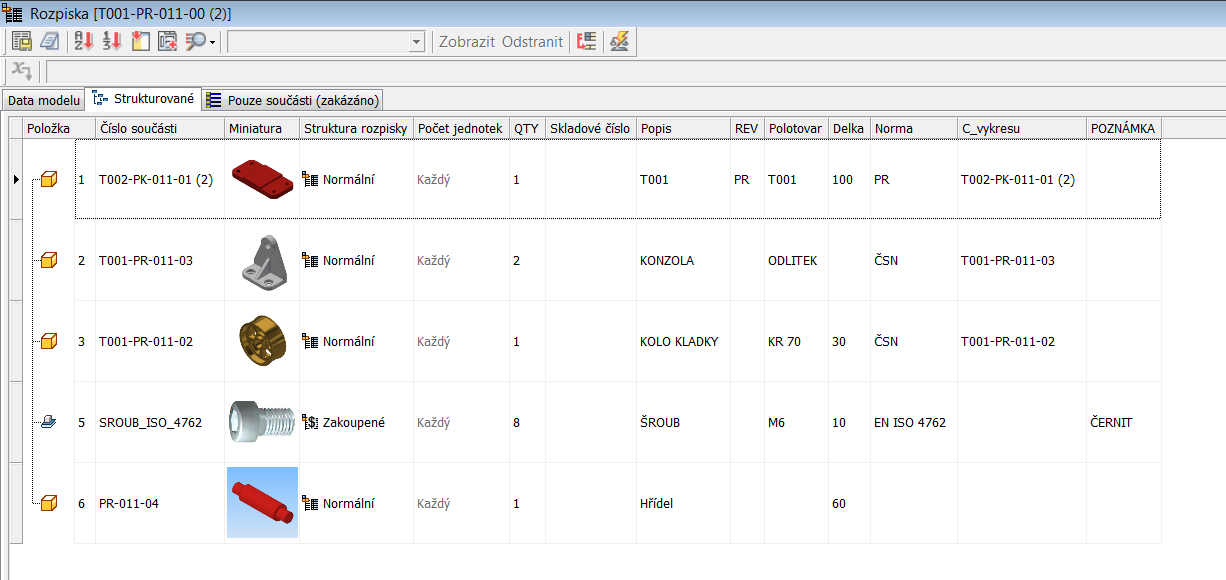
Task: Click the QTY column header
Action: pos(525,129)
